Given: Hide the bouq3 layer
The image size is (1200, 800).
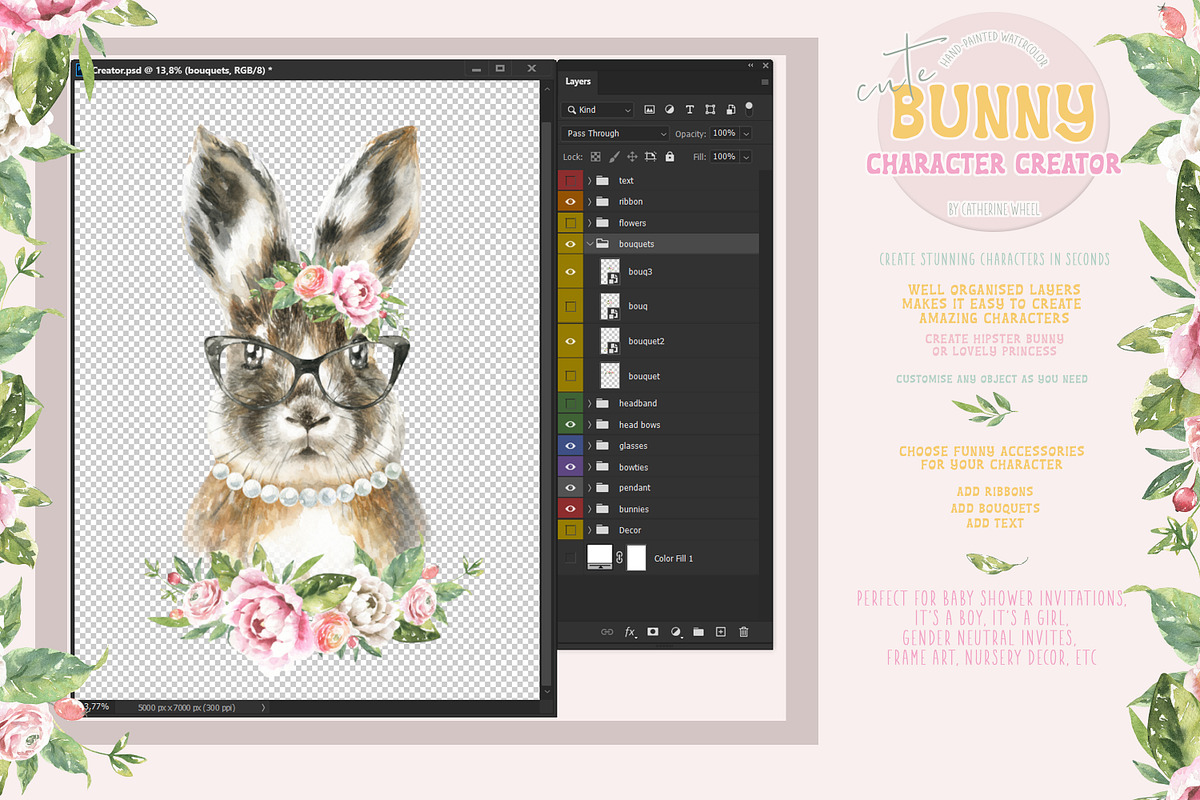Looking at the screenshot, I should (571, 271).
